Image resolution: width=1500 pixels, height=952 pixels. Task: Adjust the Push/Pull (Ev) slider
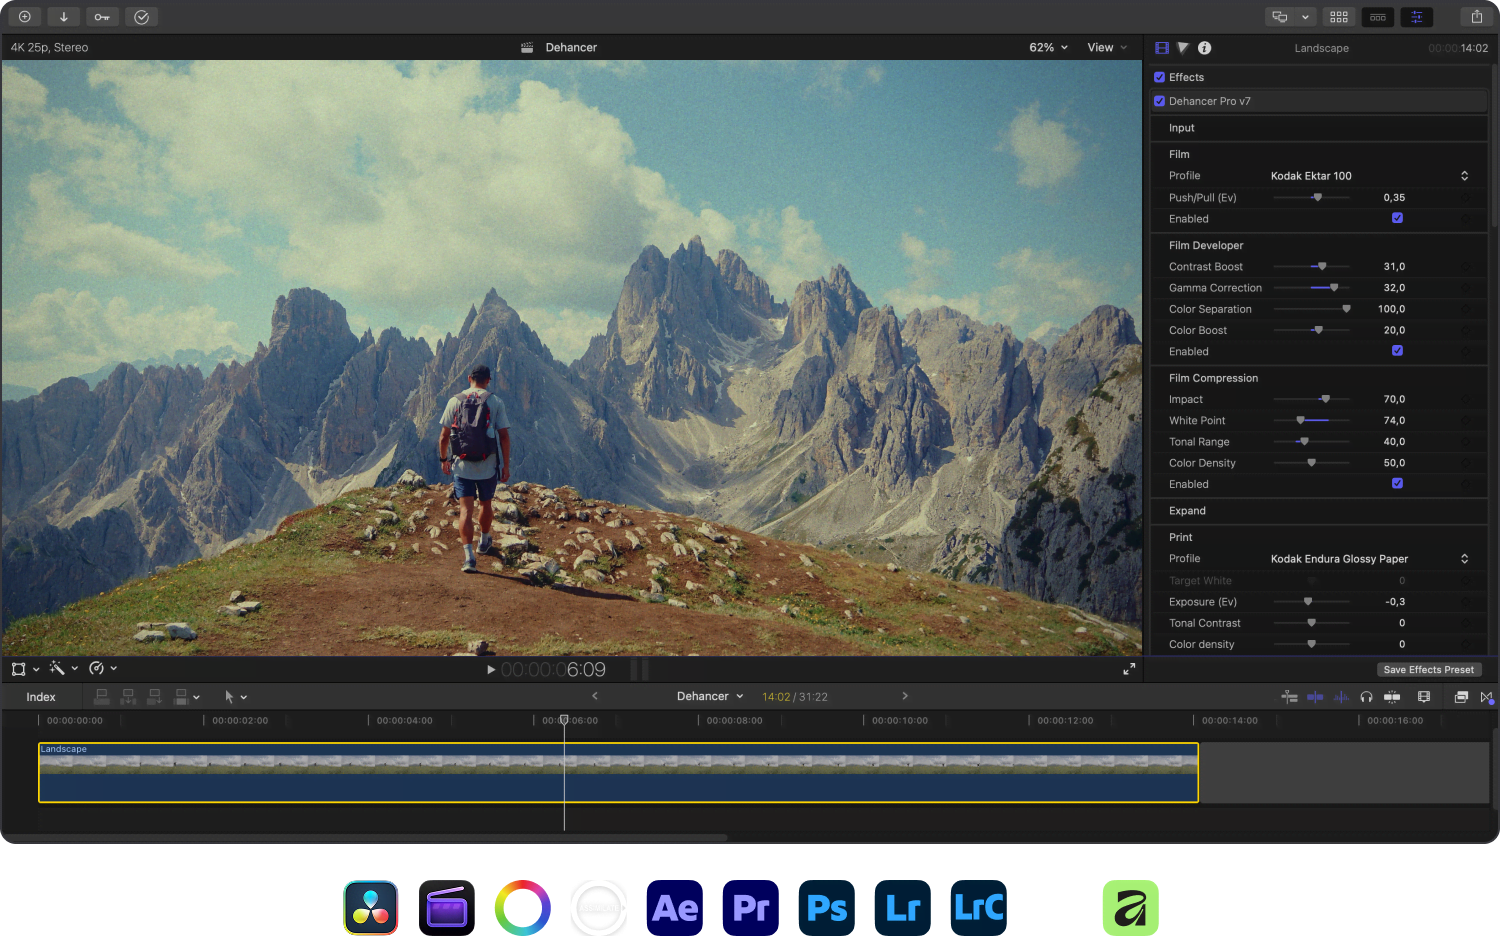(x=1312, y=198)
